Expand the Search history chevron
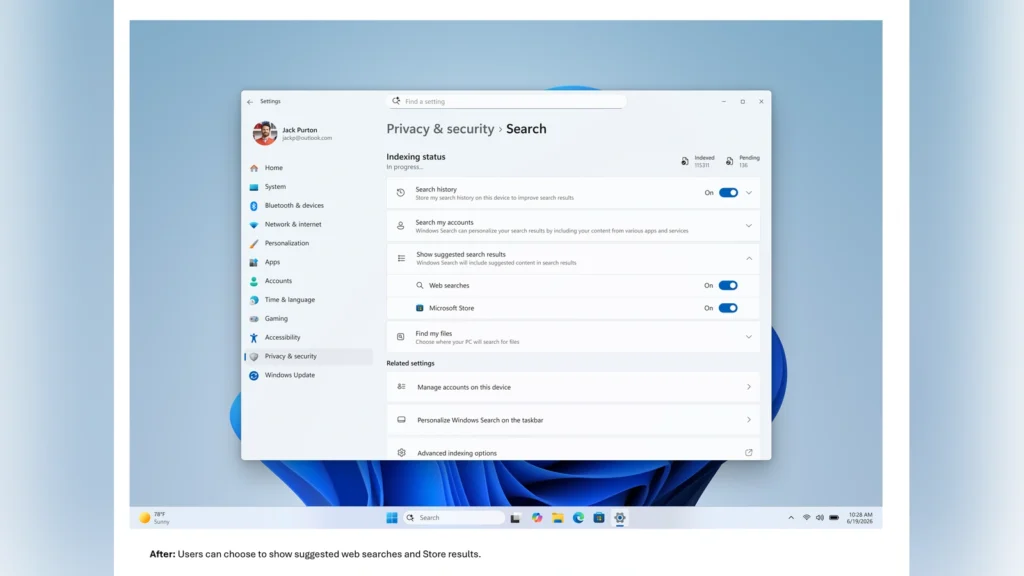1024x576 pixels. tap(749, 193)
